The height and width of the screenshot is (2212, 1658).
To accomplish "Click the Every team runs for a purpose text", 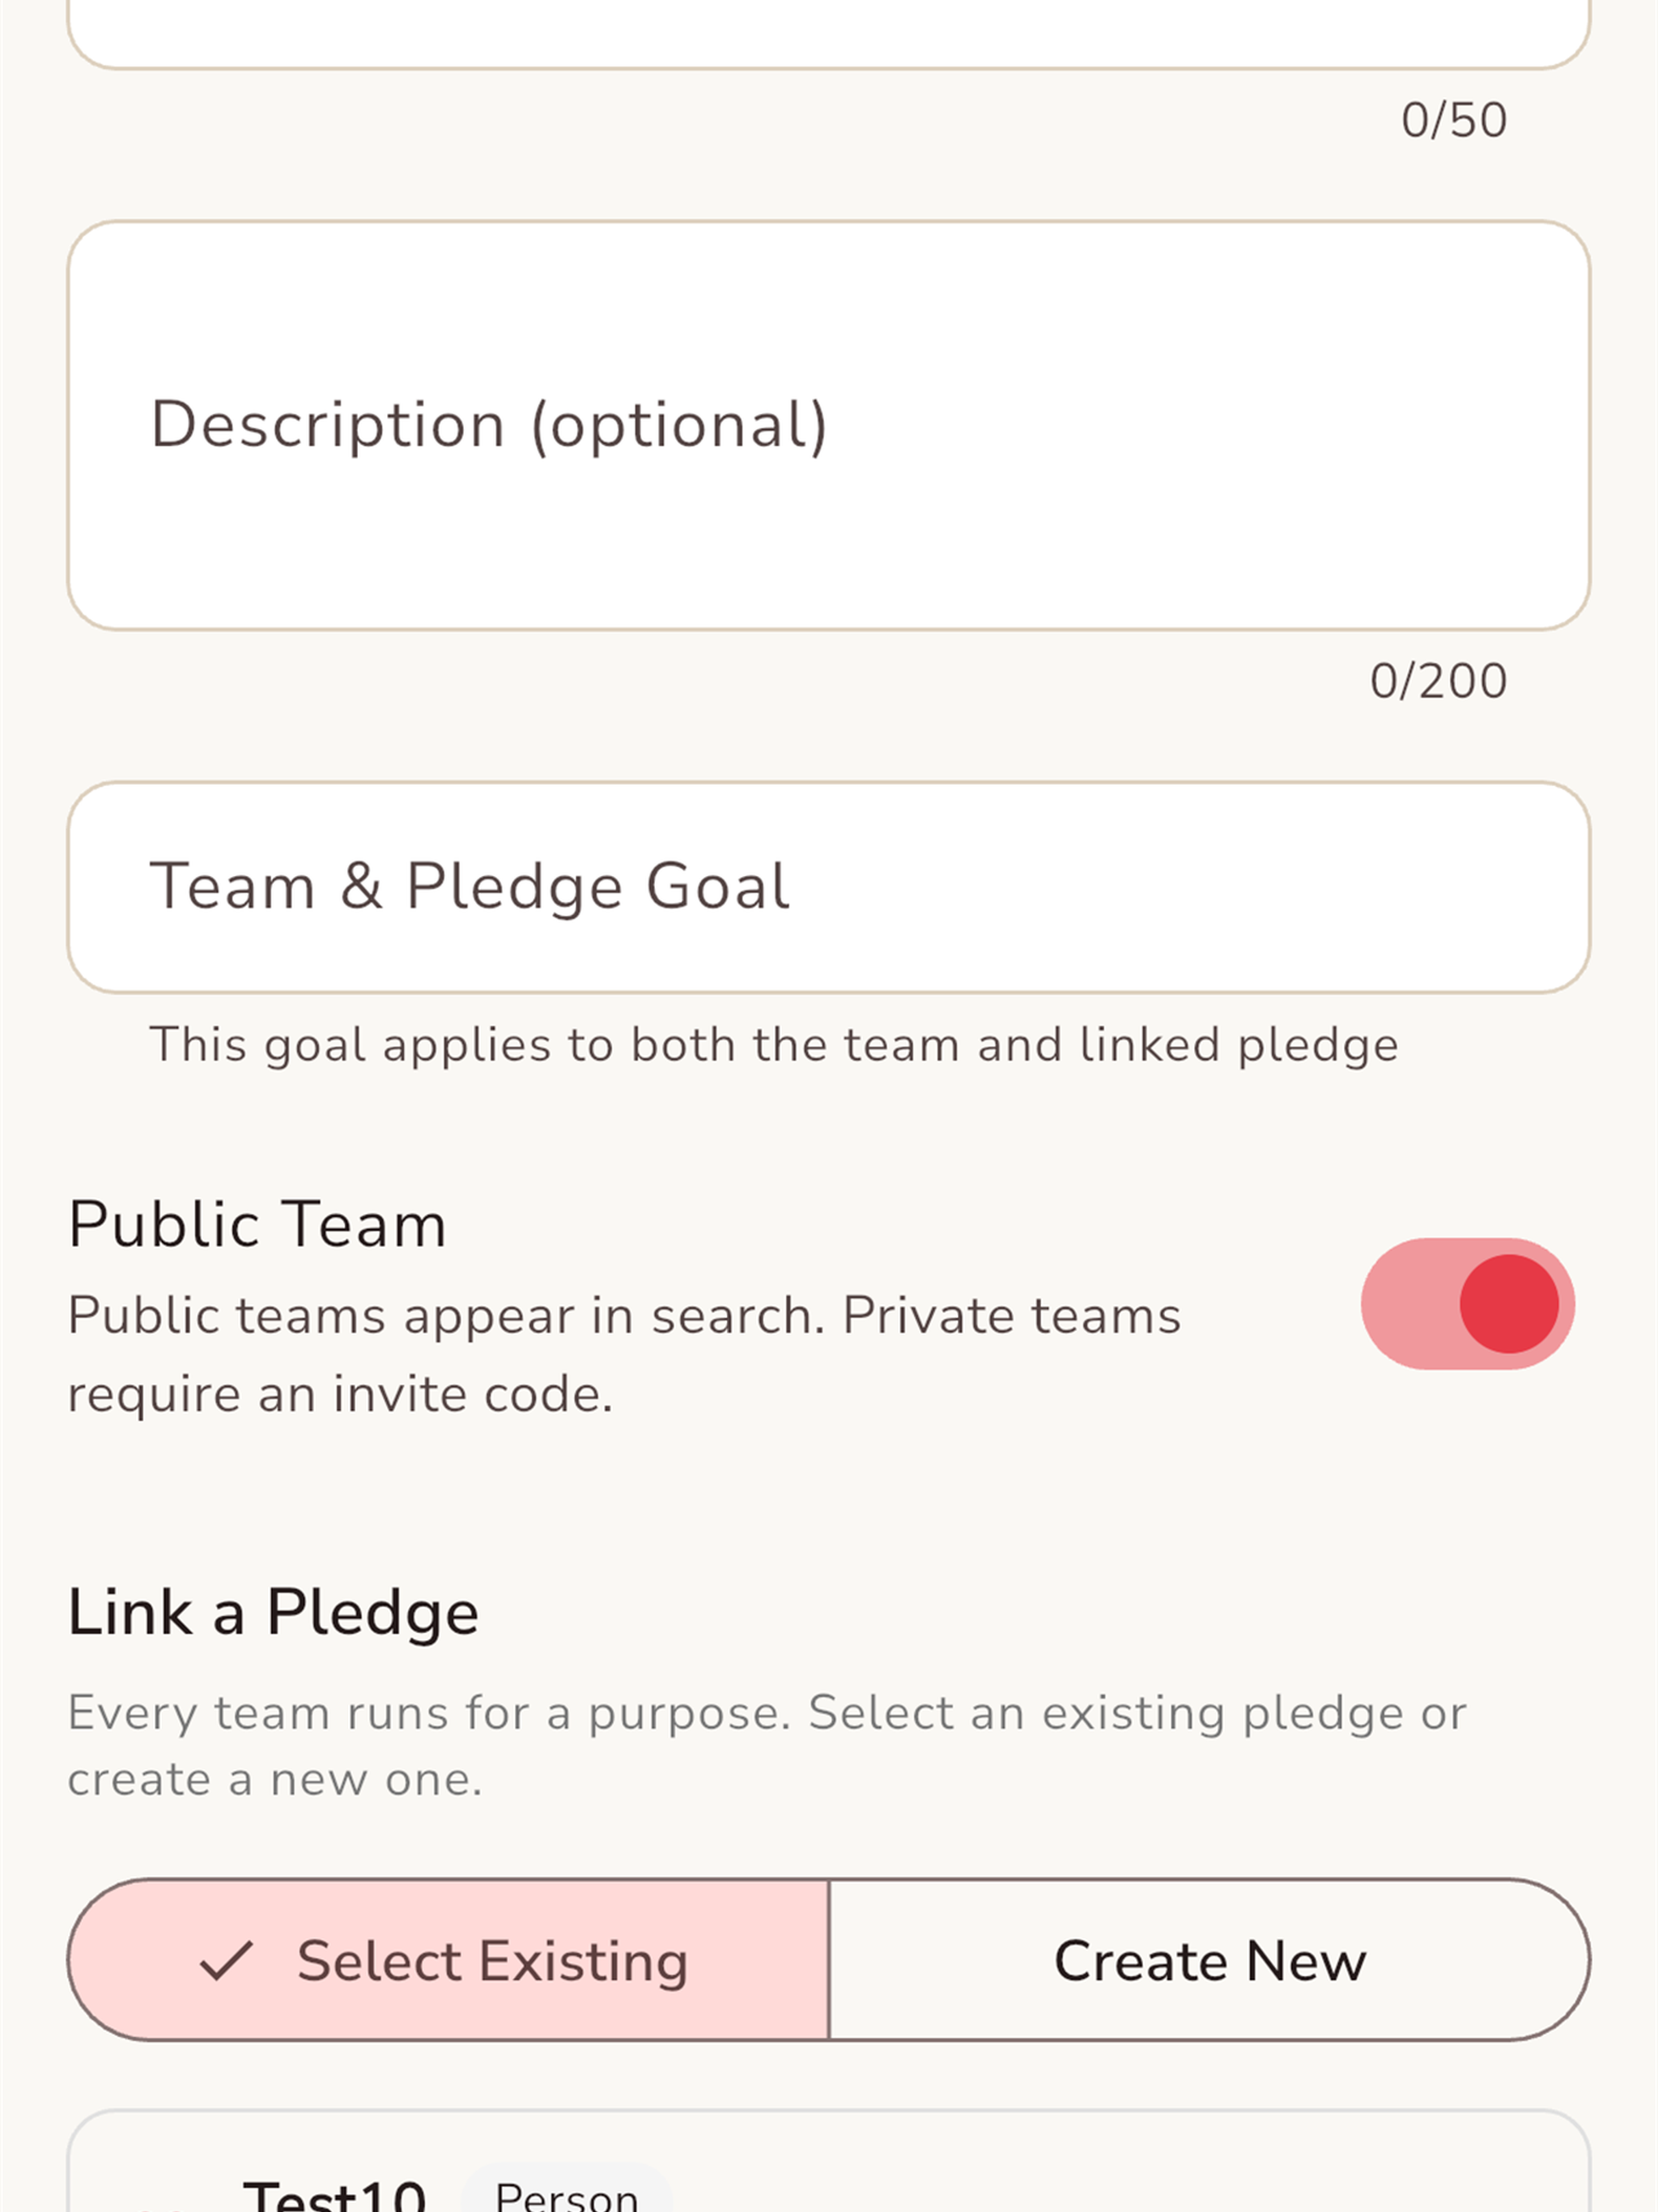I will 766,1746.
